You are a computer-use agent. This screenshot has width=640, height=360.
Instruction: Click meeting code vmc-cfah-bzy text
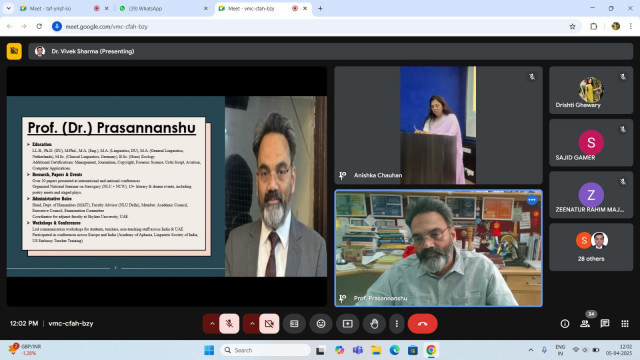point(71,324)
